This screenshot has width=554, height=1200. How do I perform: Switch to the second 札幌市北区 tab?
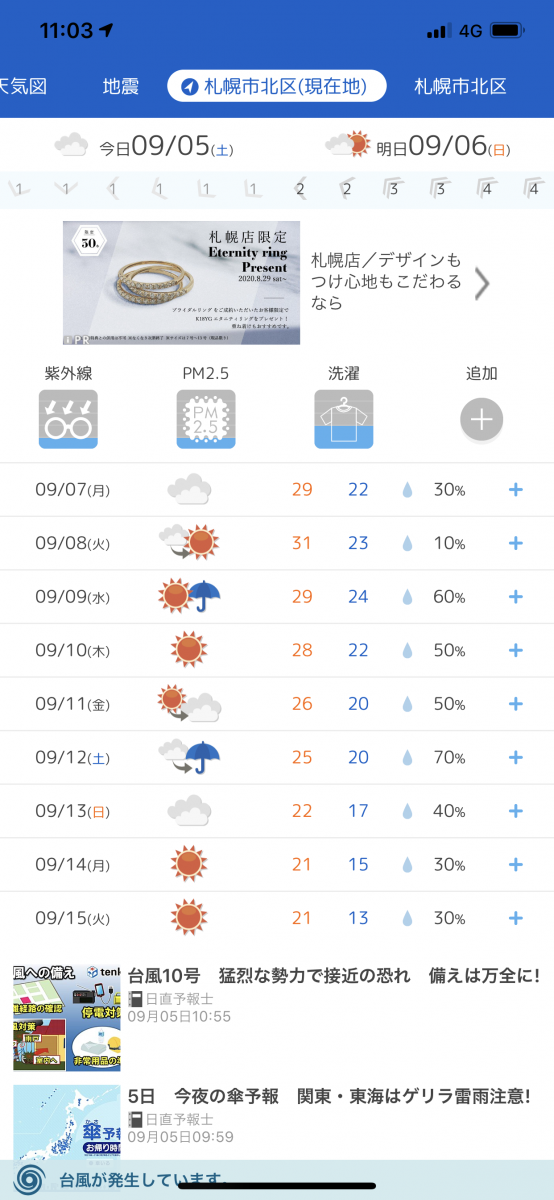(x=461, y=86)
